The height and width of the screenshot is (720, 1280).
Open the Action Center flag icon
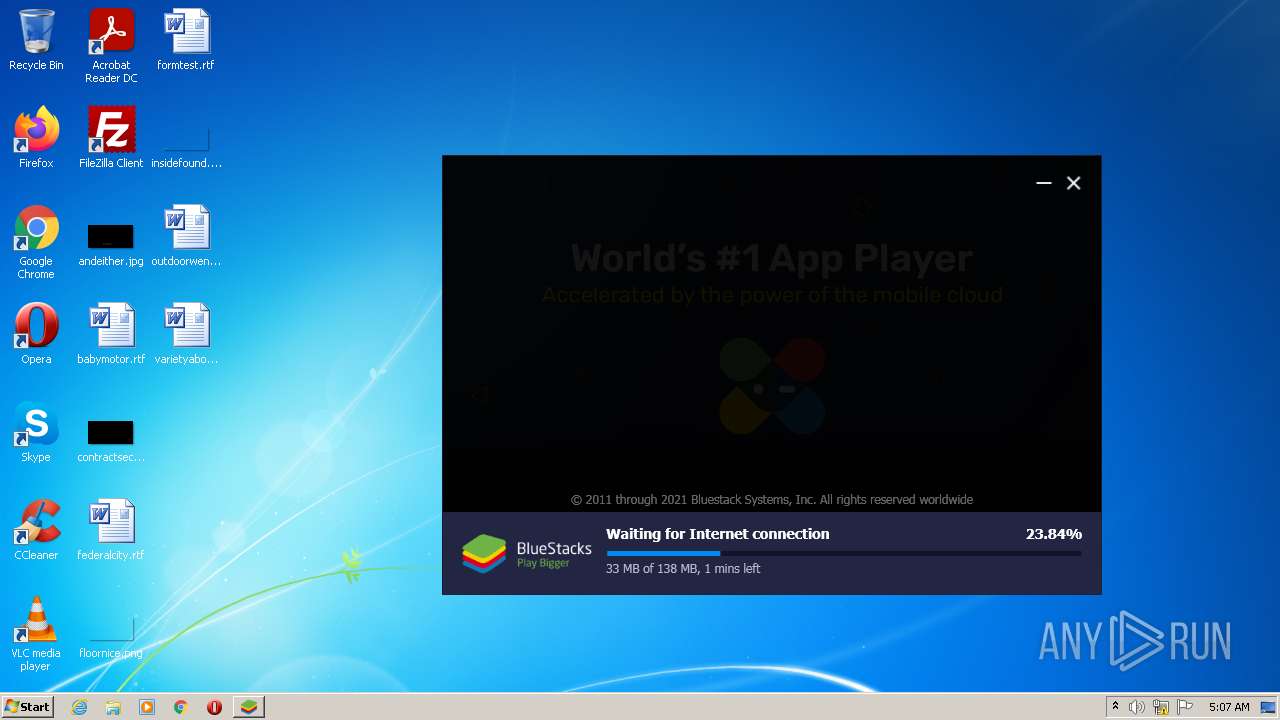pos(1185,707)
